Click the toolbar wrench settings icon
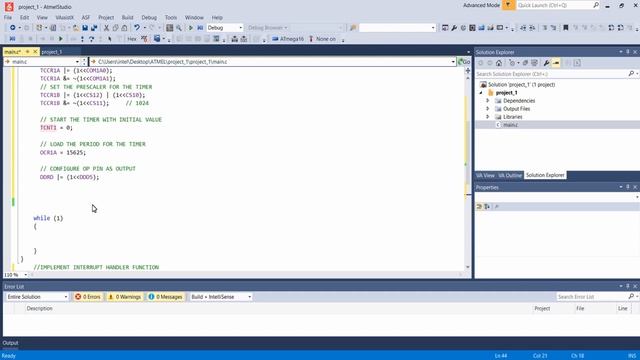640x360 pixels. pos(454,28)
